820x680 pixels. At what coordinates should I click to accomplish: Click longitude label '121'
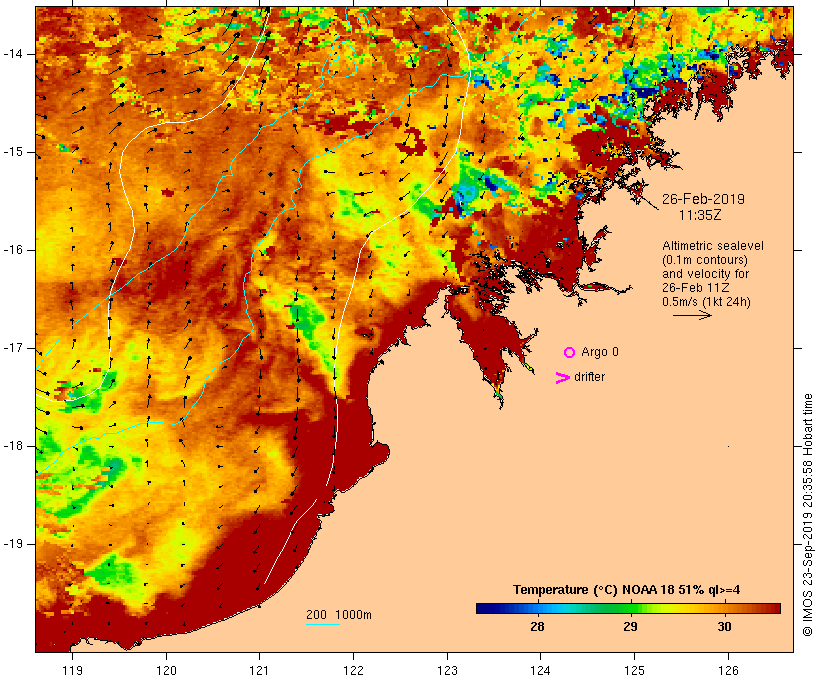click(259, 670)
